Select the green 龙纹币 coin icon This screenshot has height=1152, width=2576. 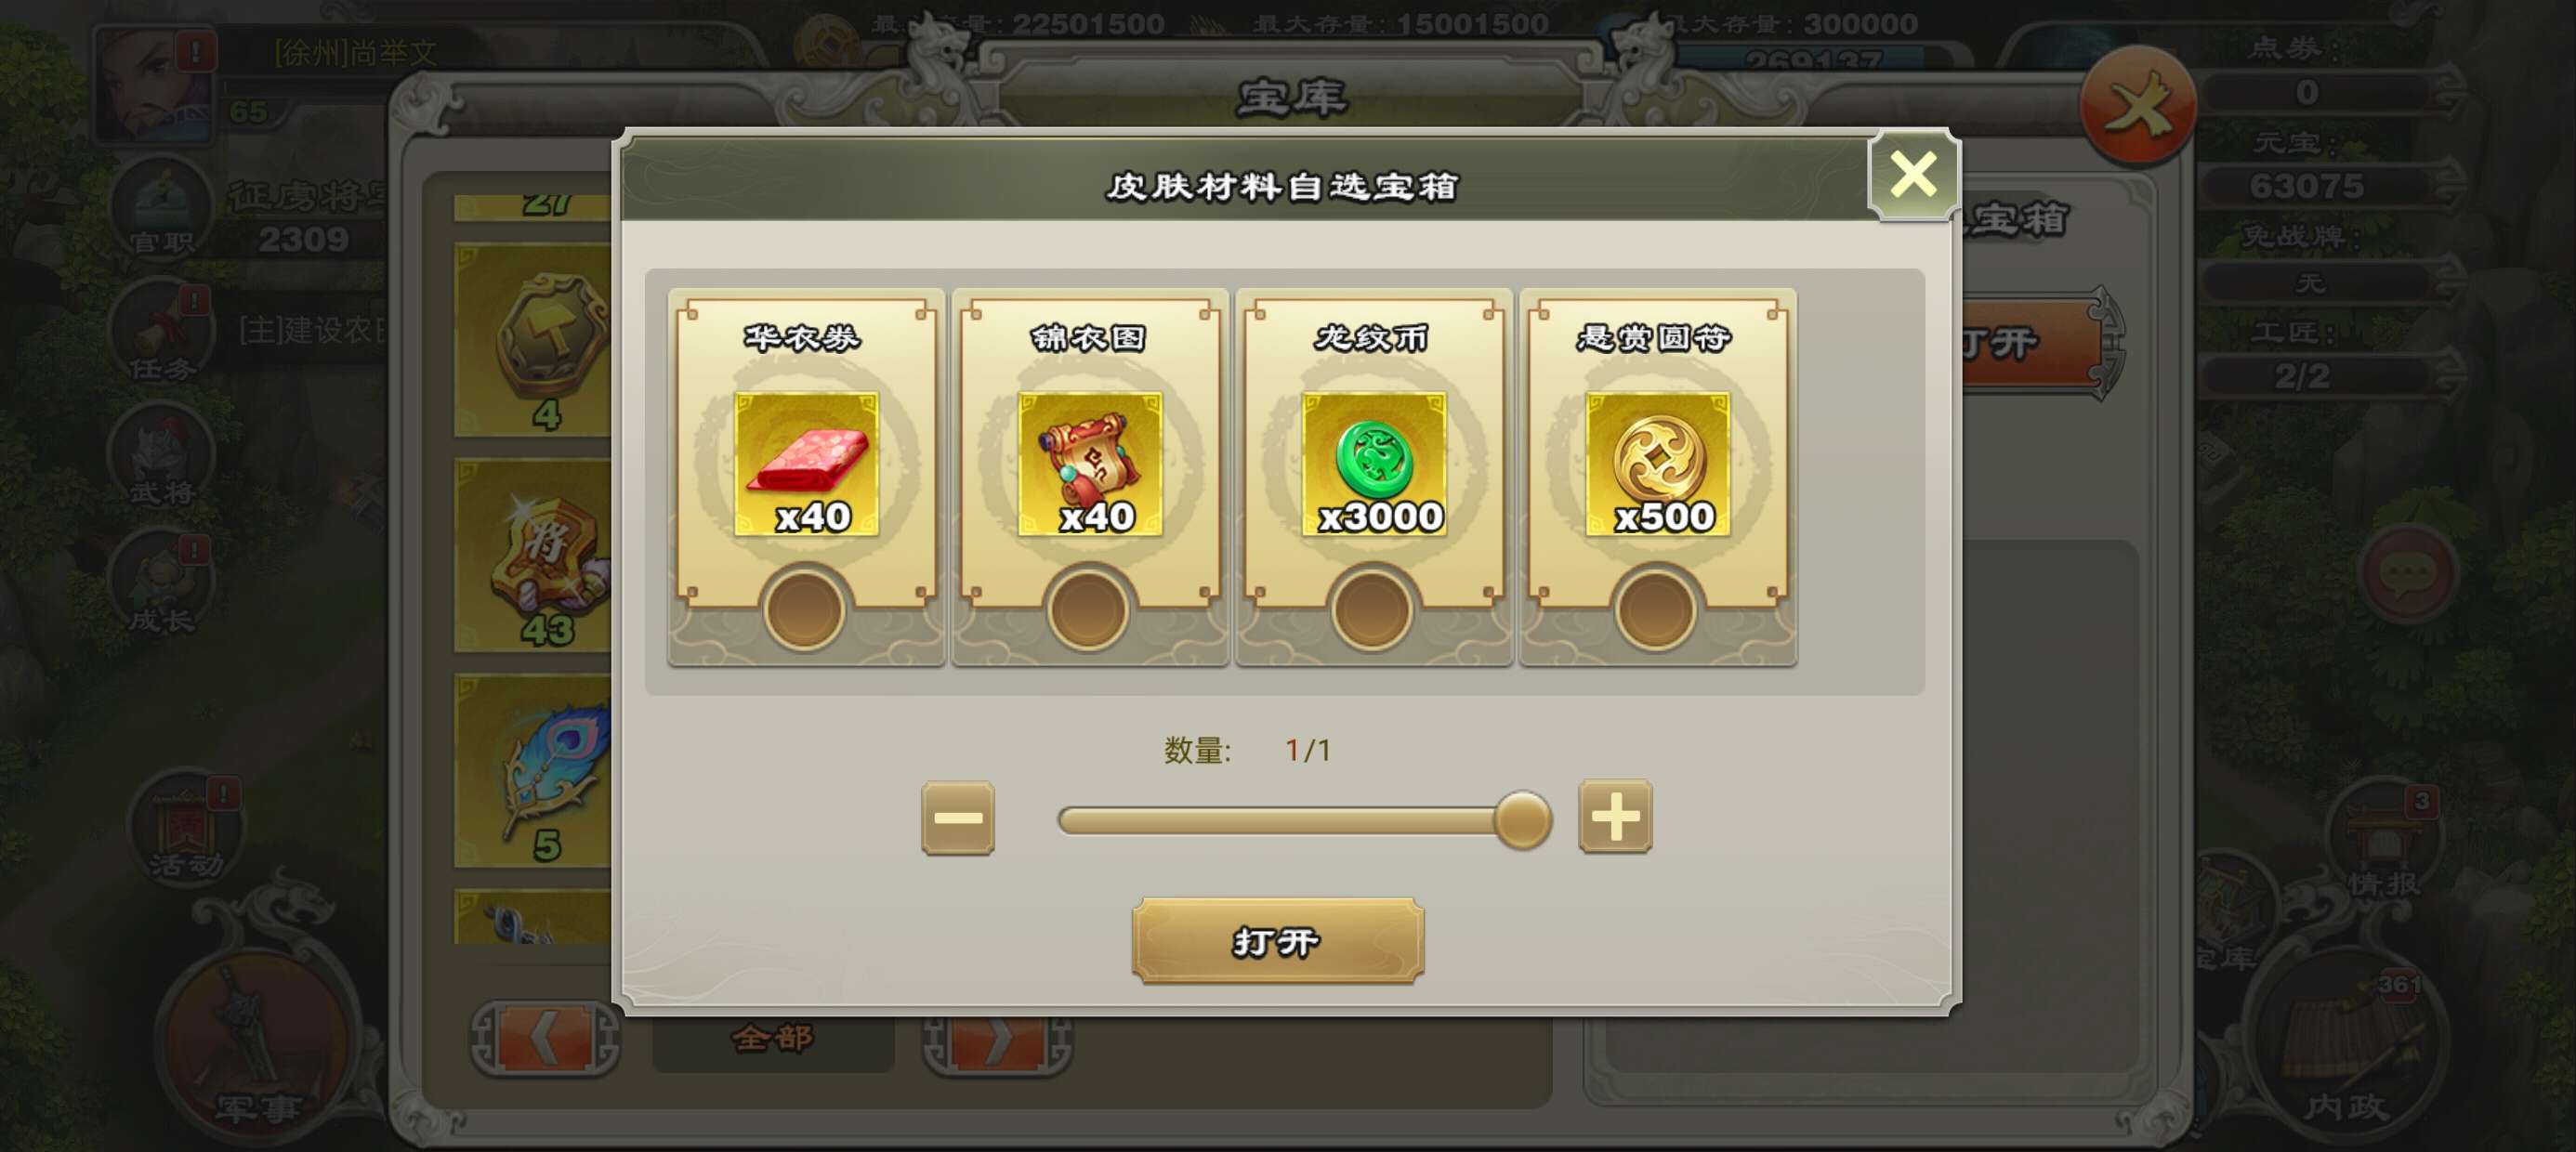click(1374, 464)
